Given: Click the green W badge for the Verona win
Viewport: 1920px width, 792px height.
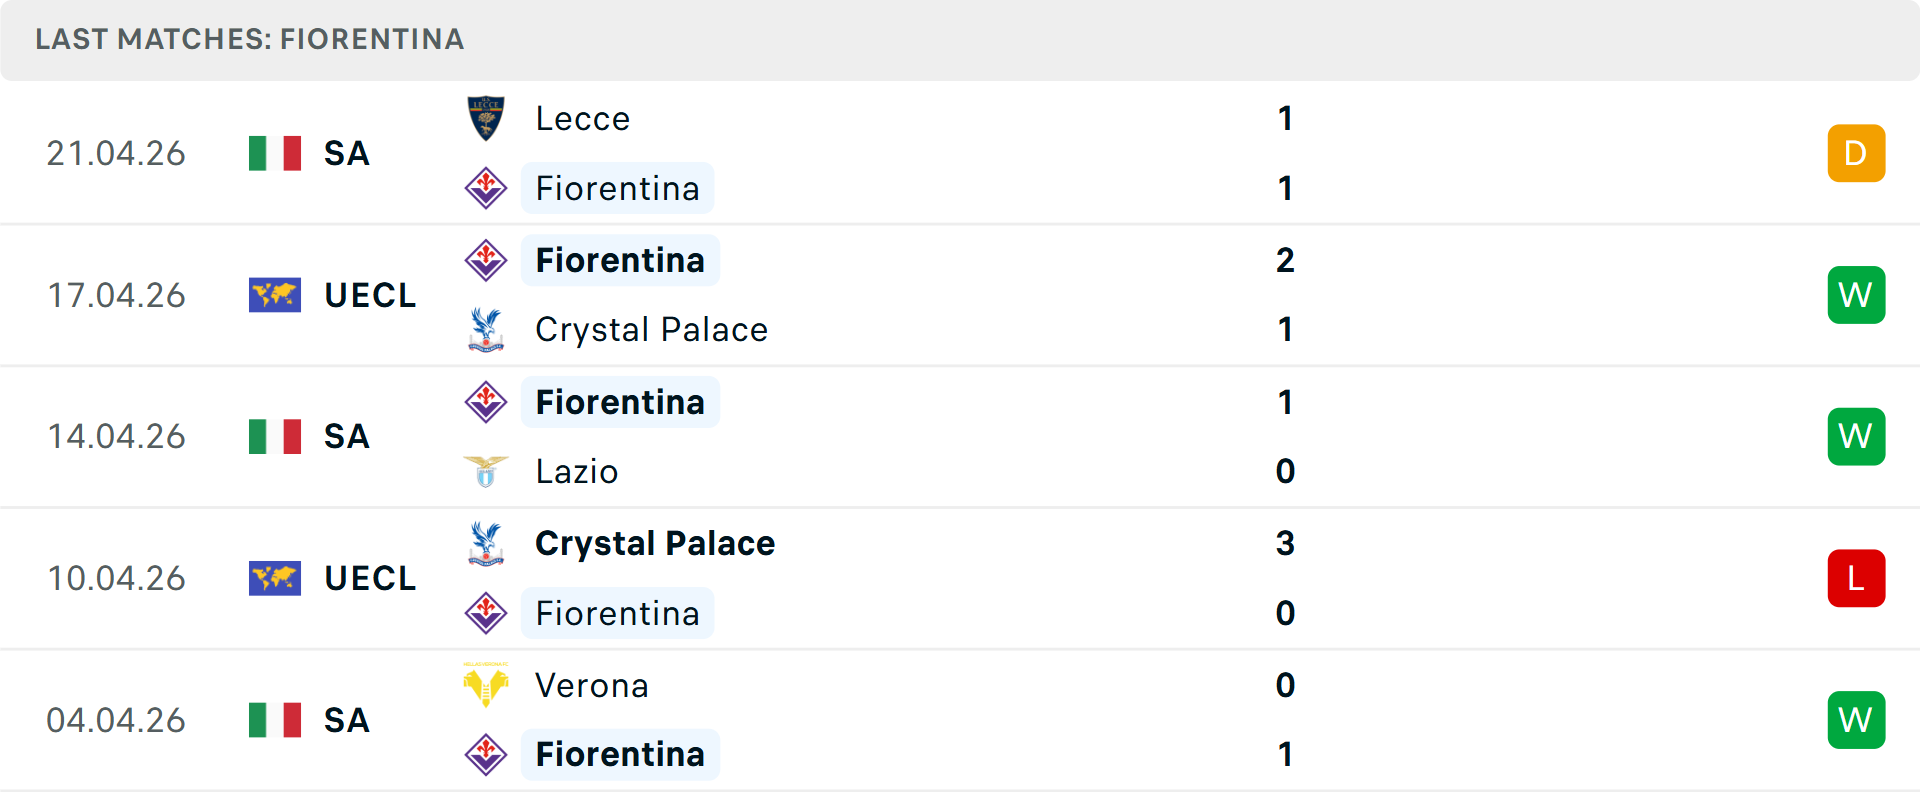Looking at the screenshot, I should [1856, 719].
